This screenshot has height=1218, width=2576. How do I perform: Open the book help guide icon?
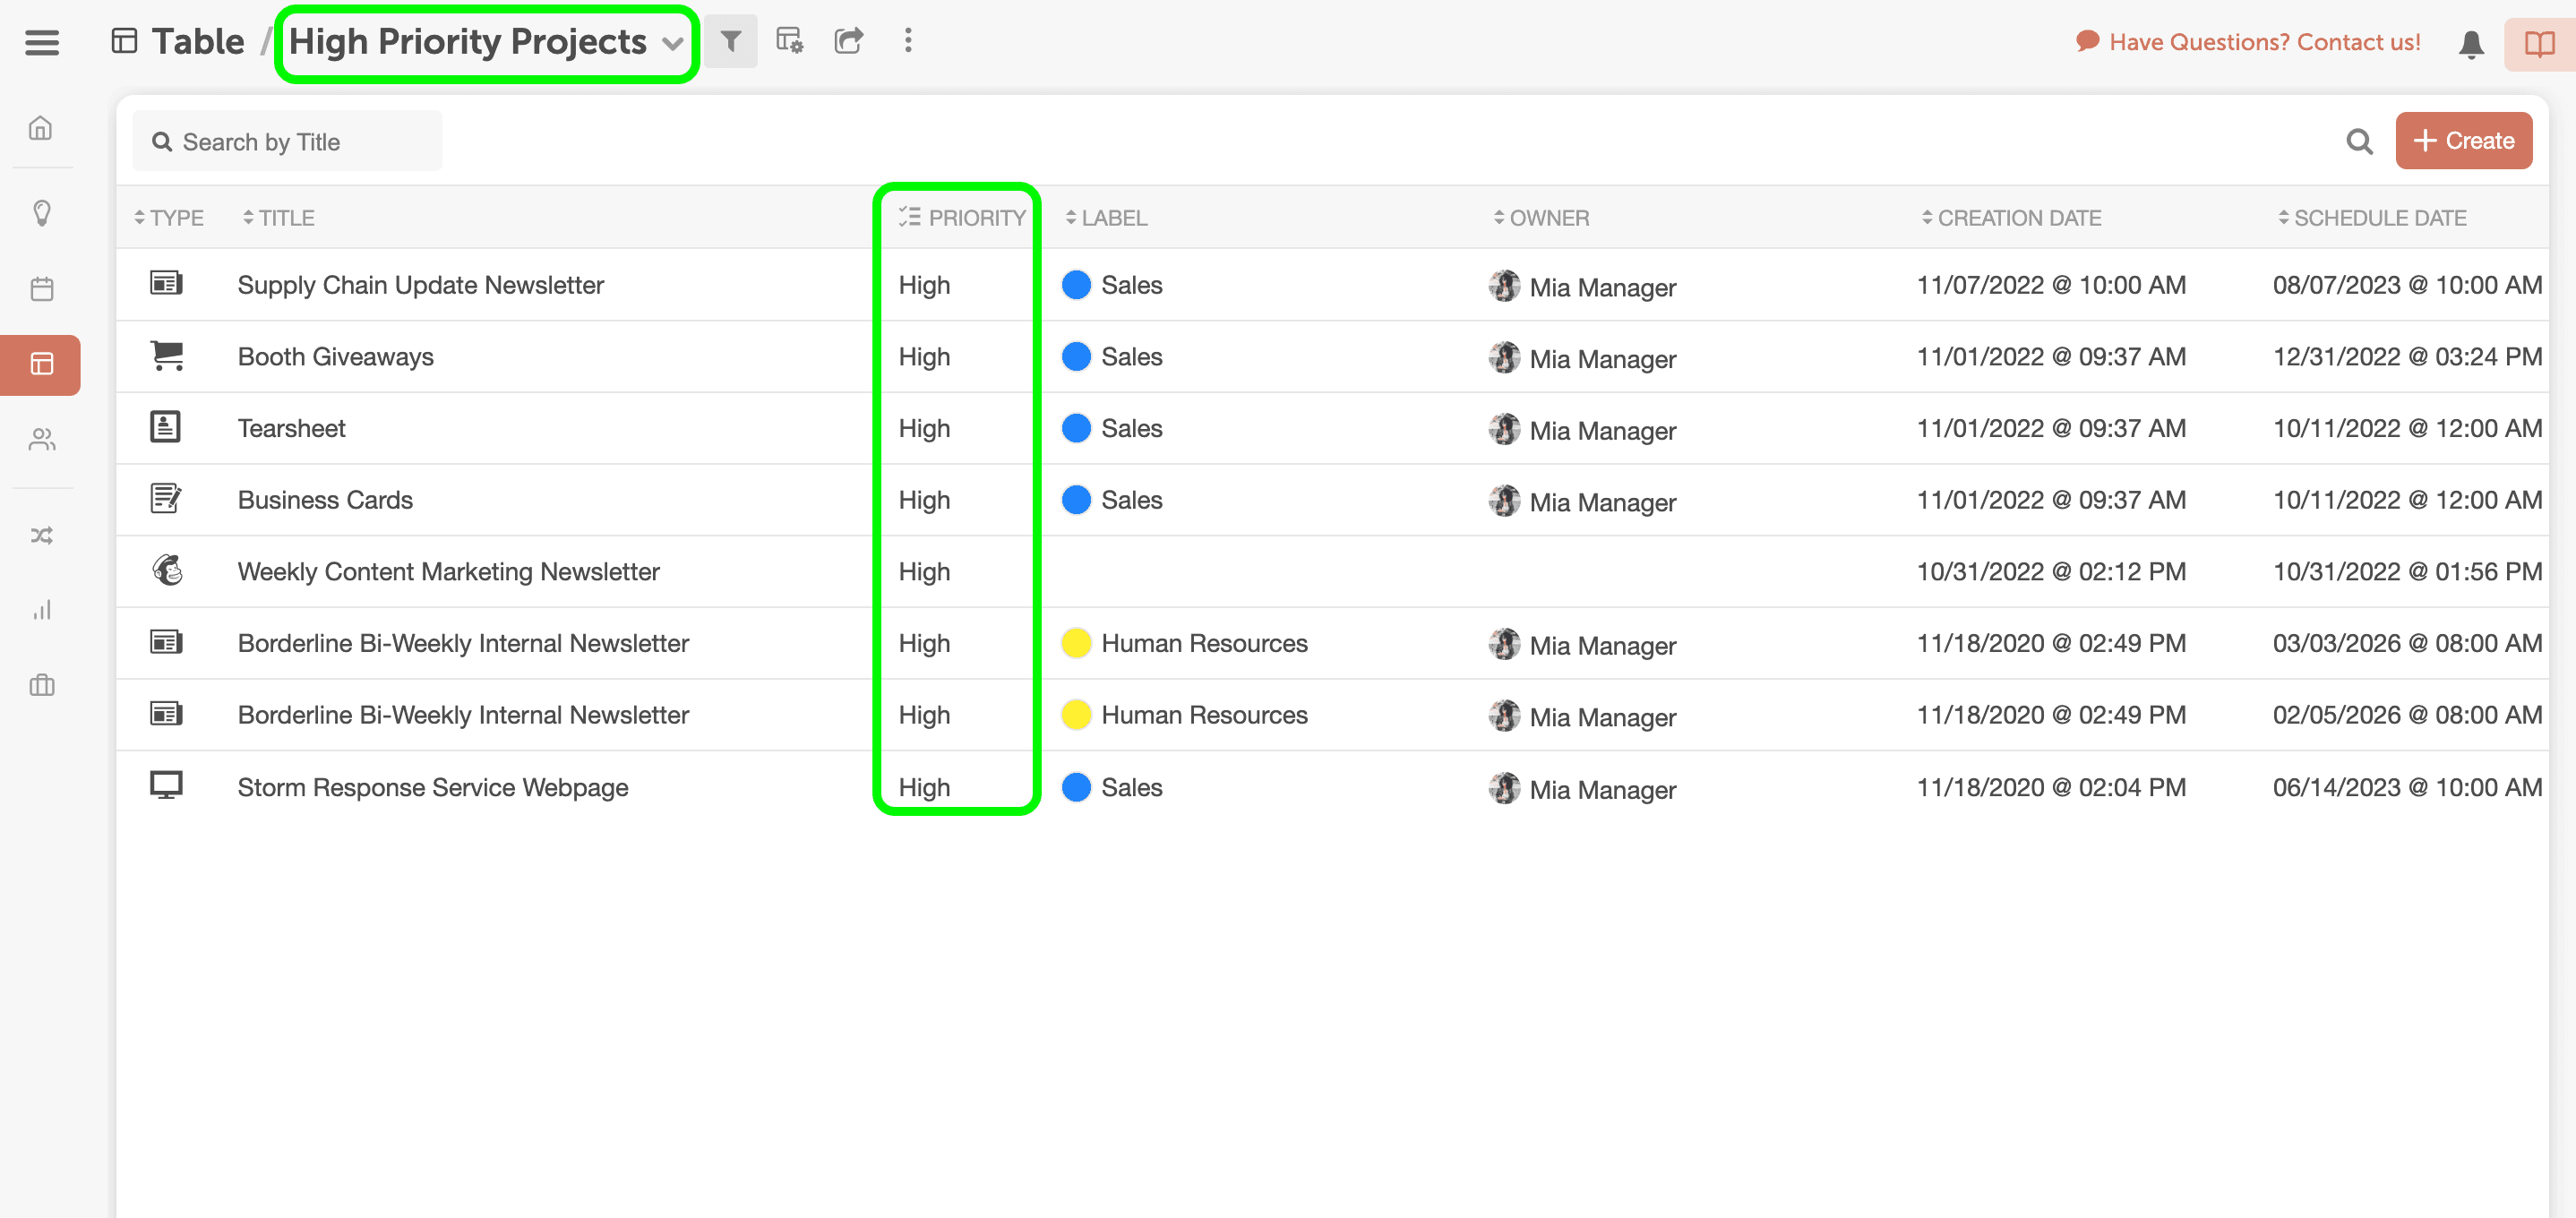coord(2540,44)
